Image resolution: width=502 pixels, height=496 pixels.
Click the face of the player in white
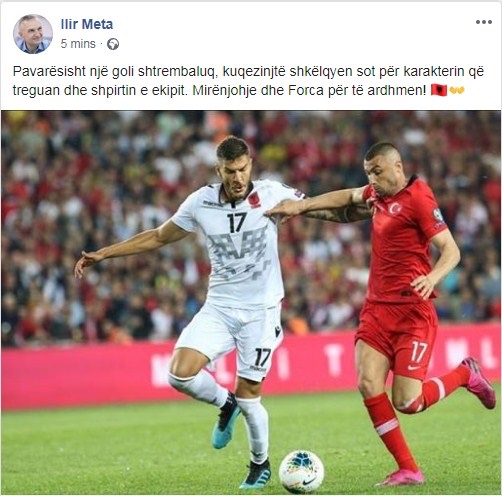234,175
